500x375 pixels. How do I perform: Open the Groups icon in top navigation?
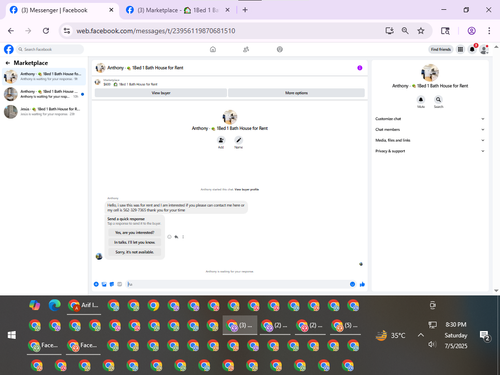click(280, 49)
